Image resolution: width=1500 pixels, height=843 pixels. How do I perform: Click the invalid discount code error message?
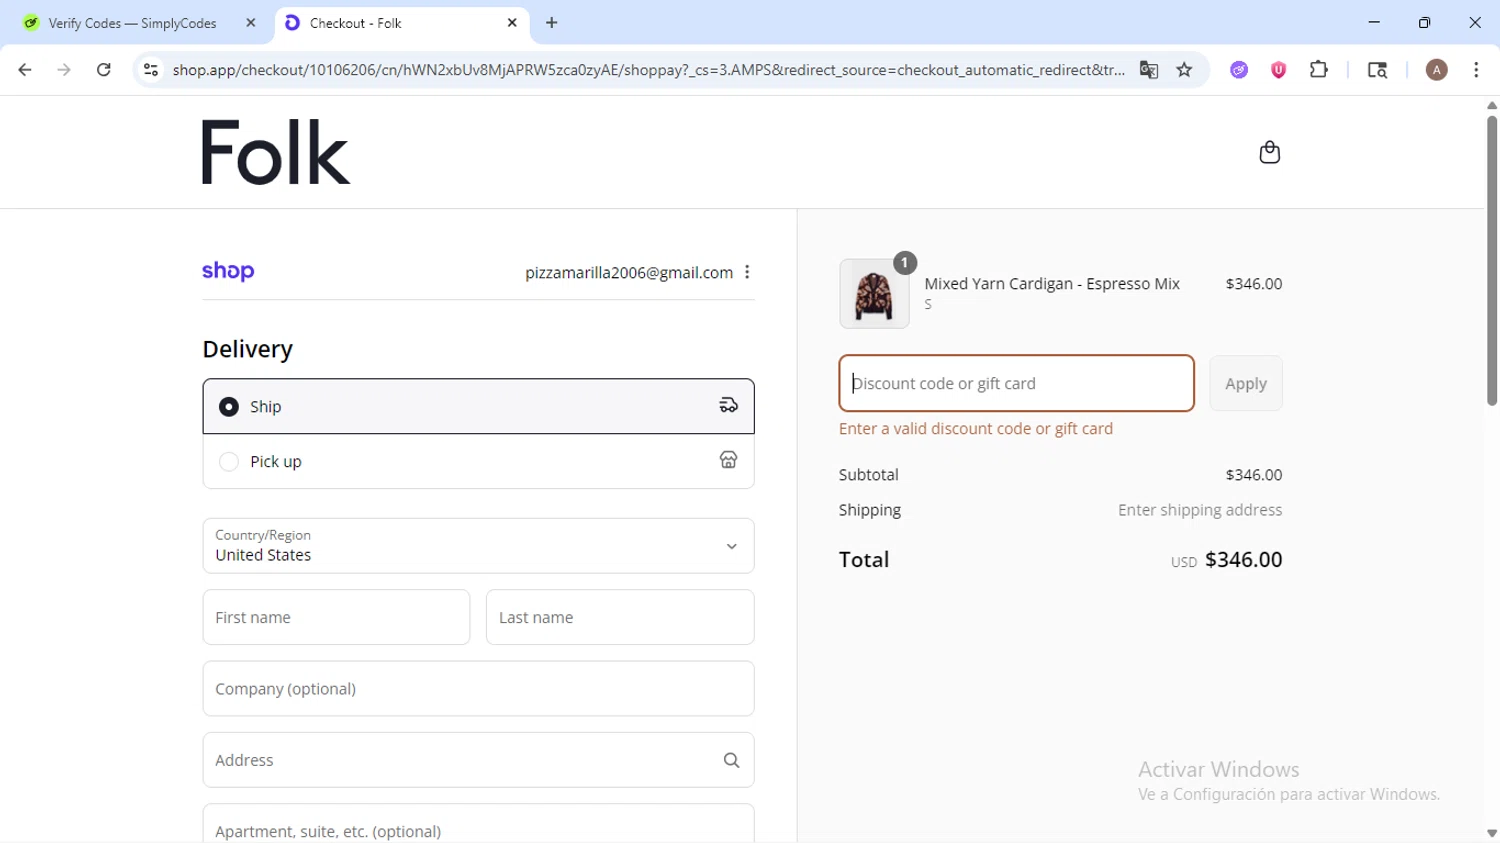tap(976, 428)
